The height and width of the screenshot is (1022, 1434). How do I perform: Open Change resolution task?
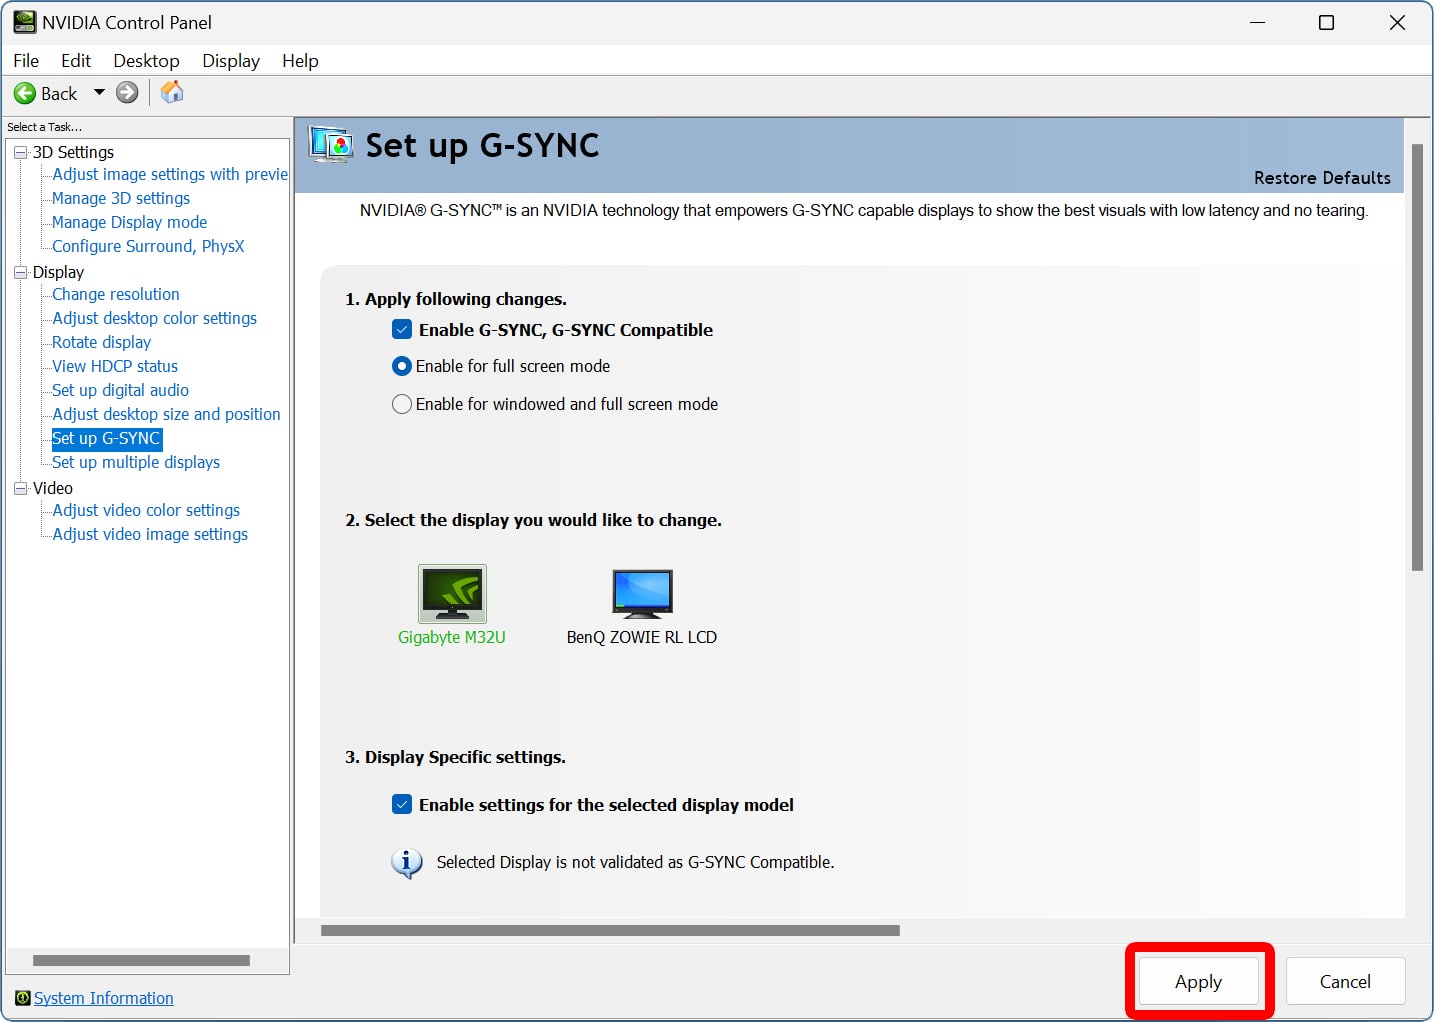tap(116, 294)
